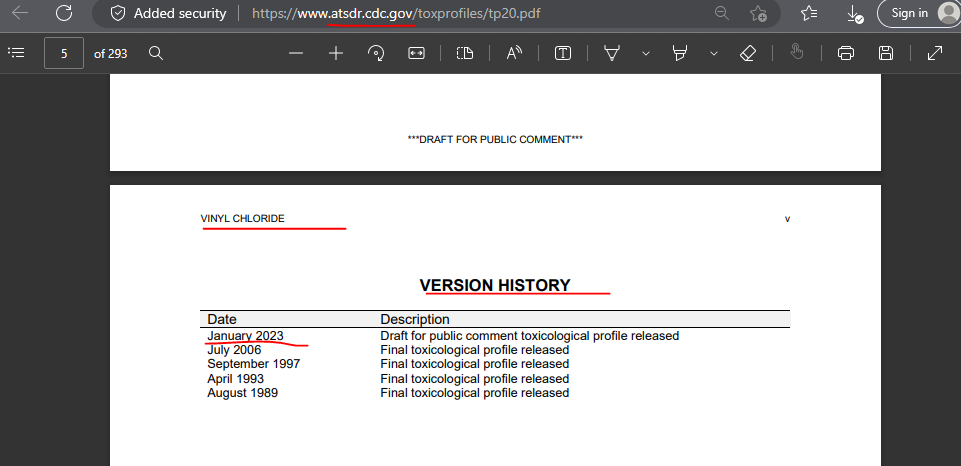Zoom in with the plus icon
This screenshot has width=961, height=466.
click(335, 53)
